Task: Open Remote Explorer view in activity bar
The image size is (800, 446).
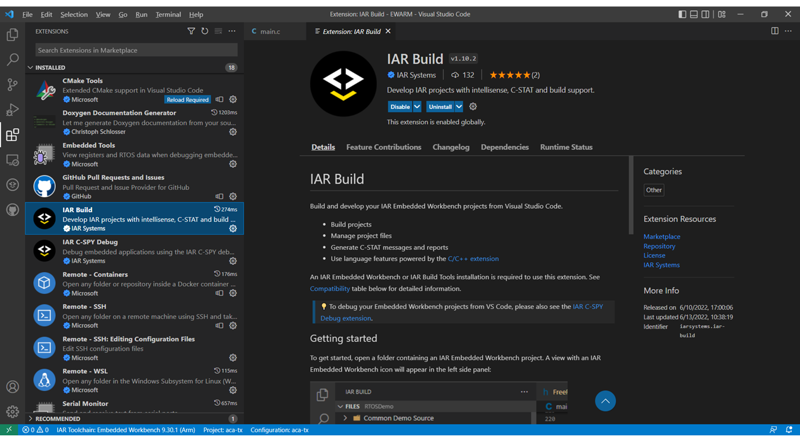Action: (x=12, y=160)
